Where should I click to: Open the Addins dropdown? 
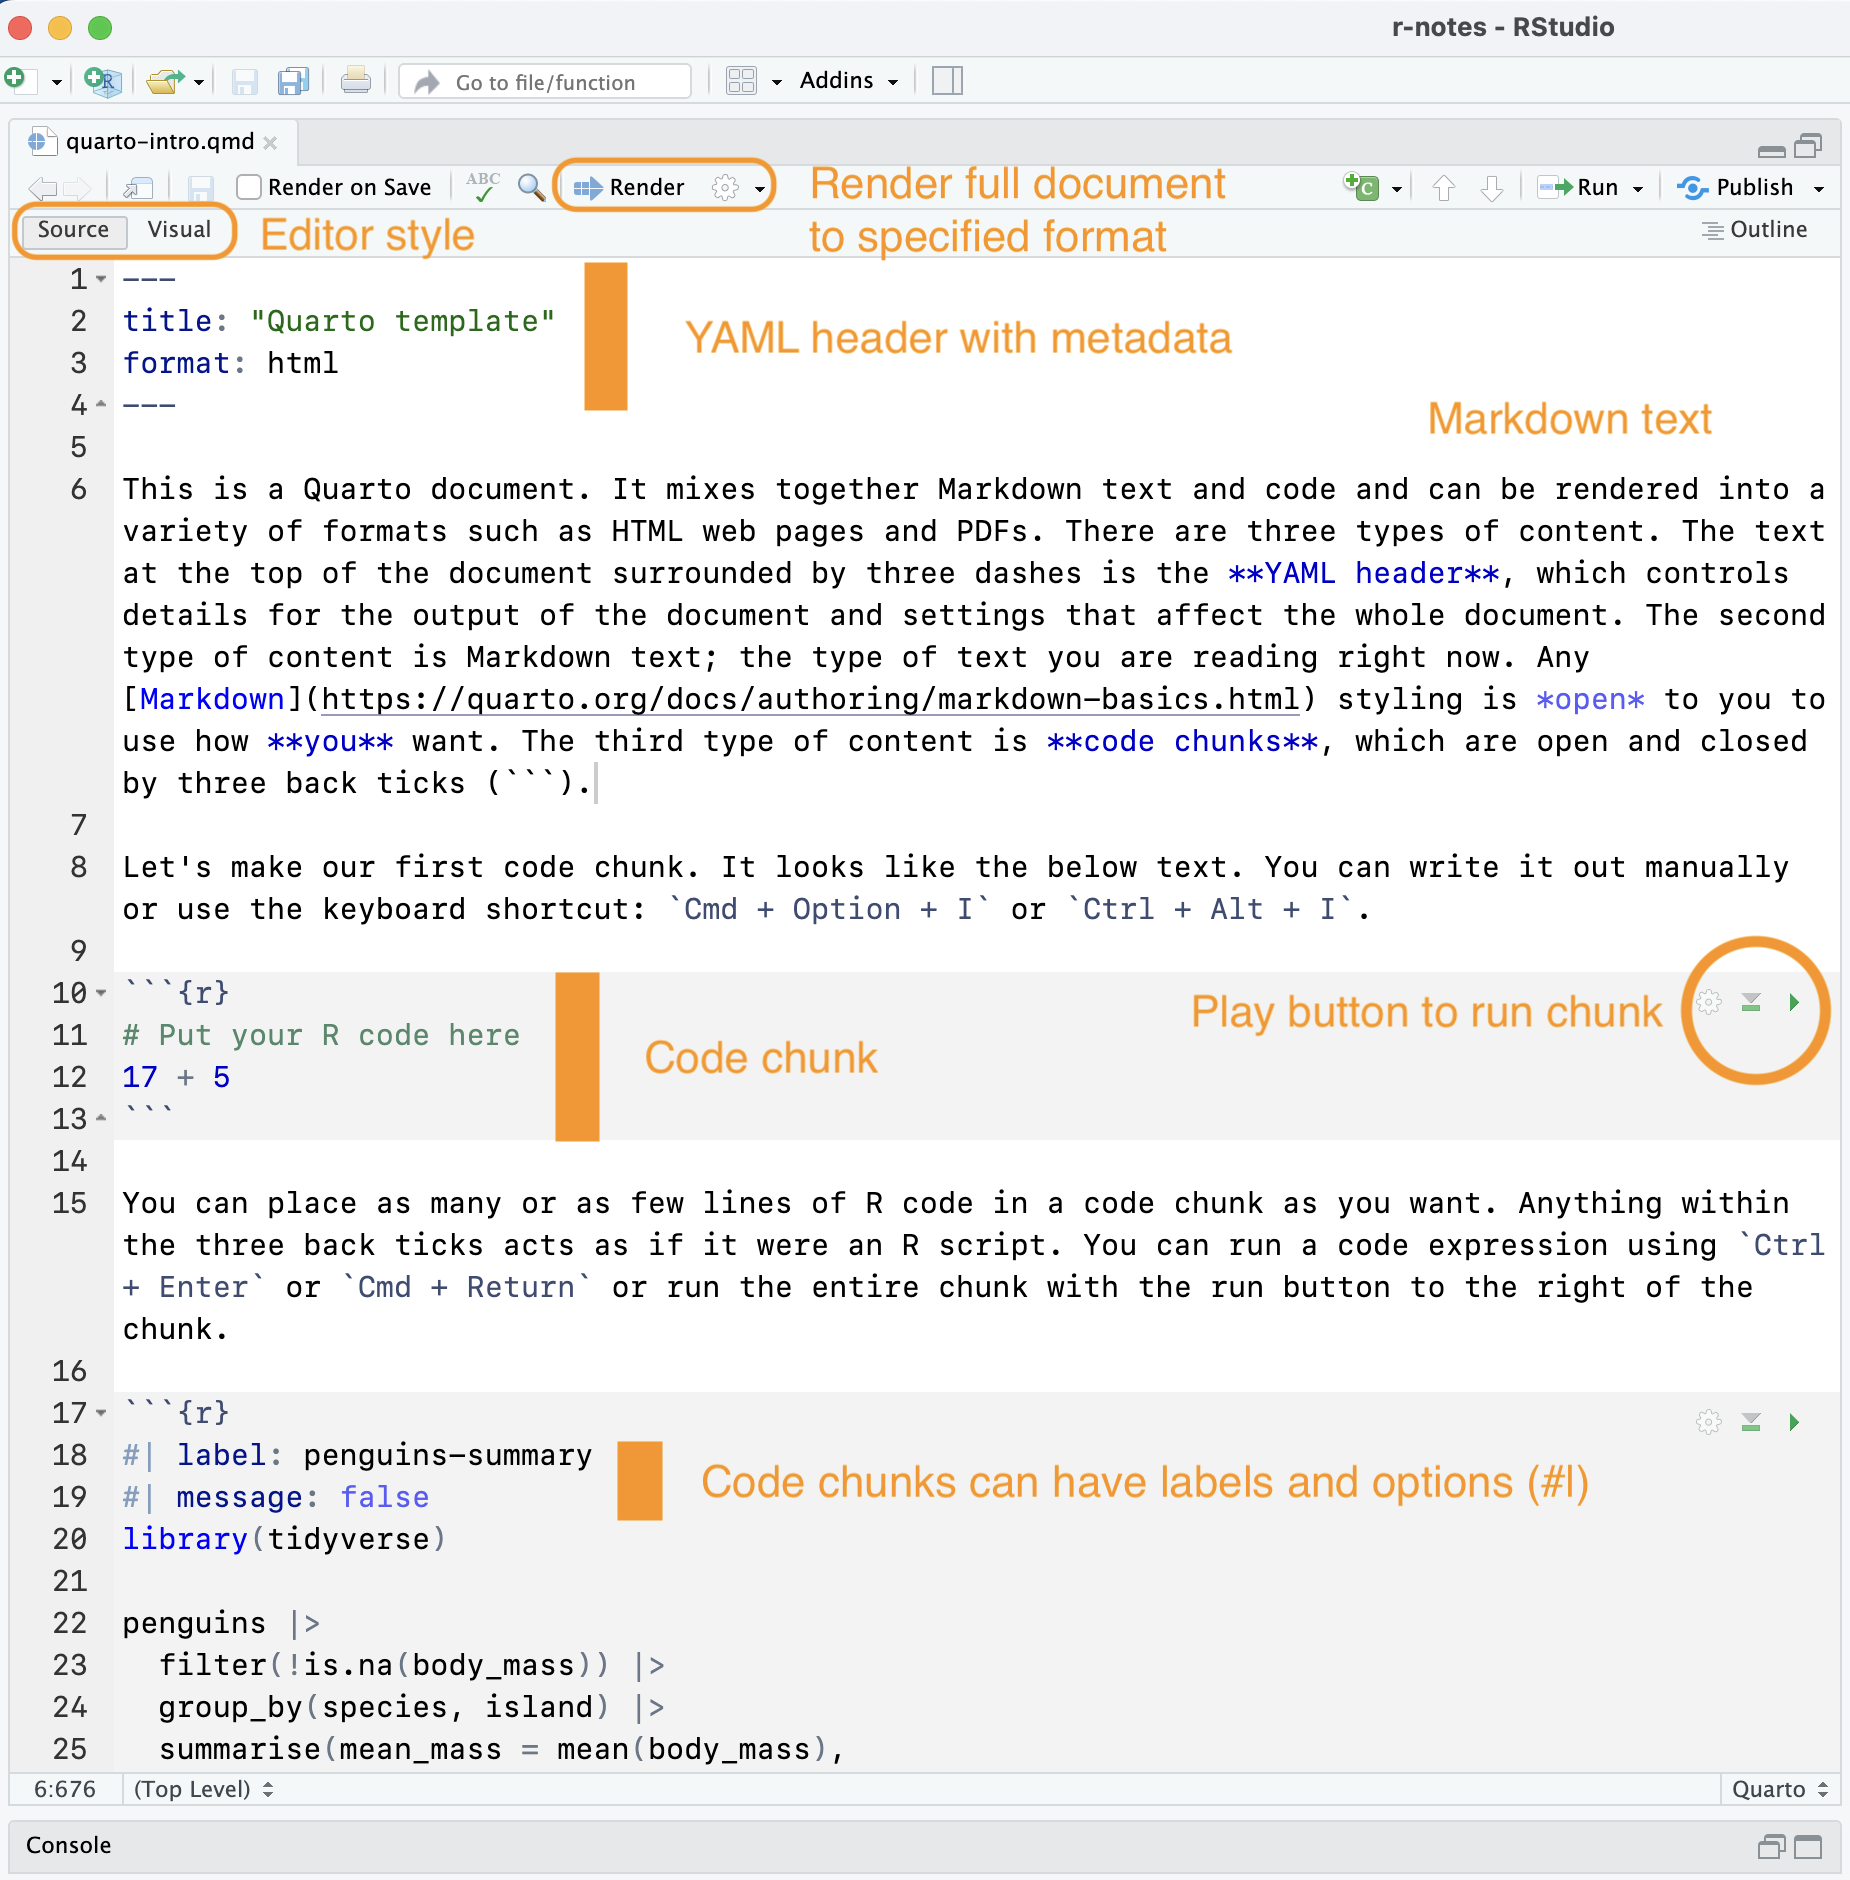845,81
